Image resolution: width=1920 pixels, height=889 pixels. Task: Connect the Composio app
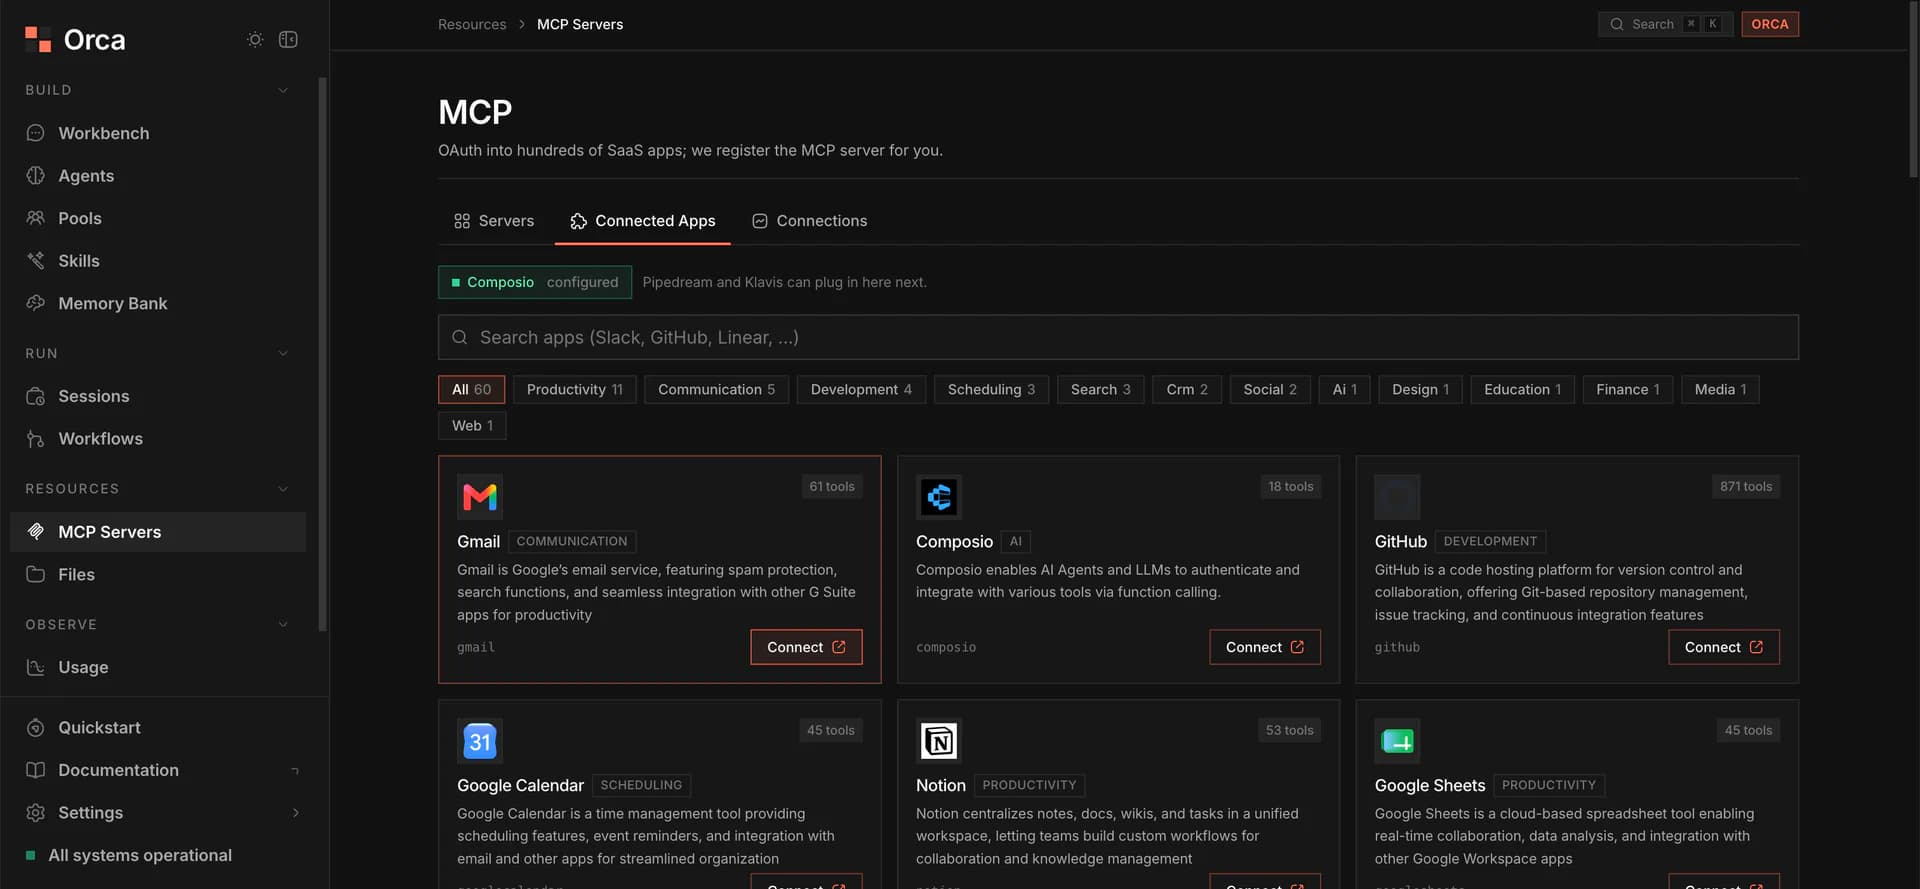[x=1265, y=647]
